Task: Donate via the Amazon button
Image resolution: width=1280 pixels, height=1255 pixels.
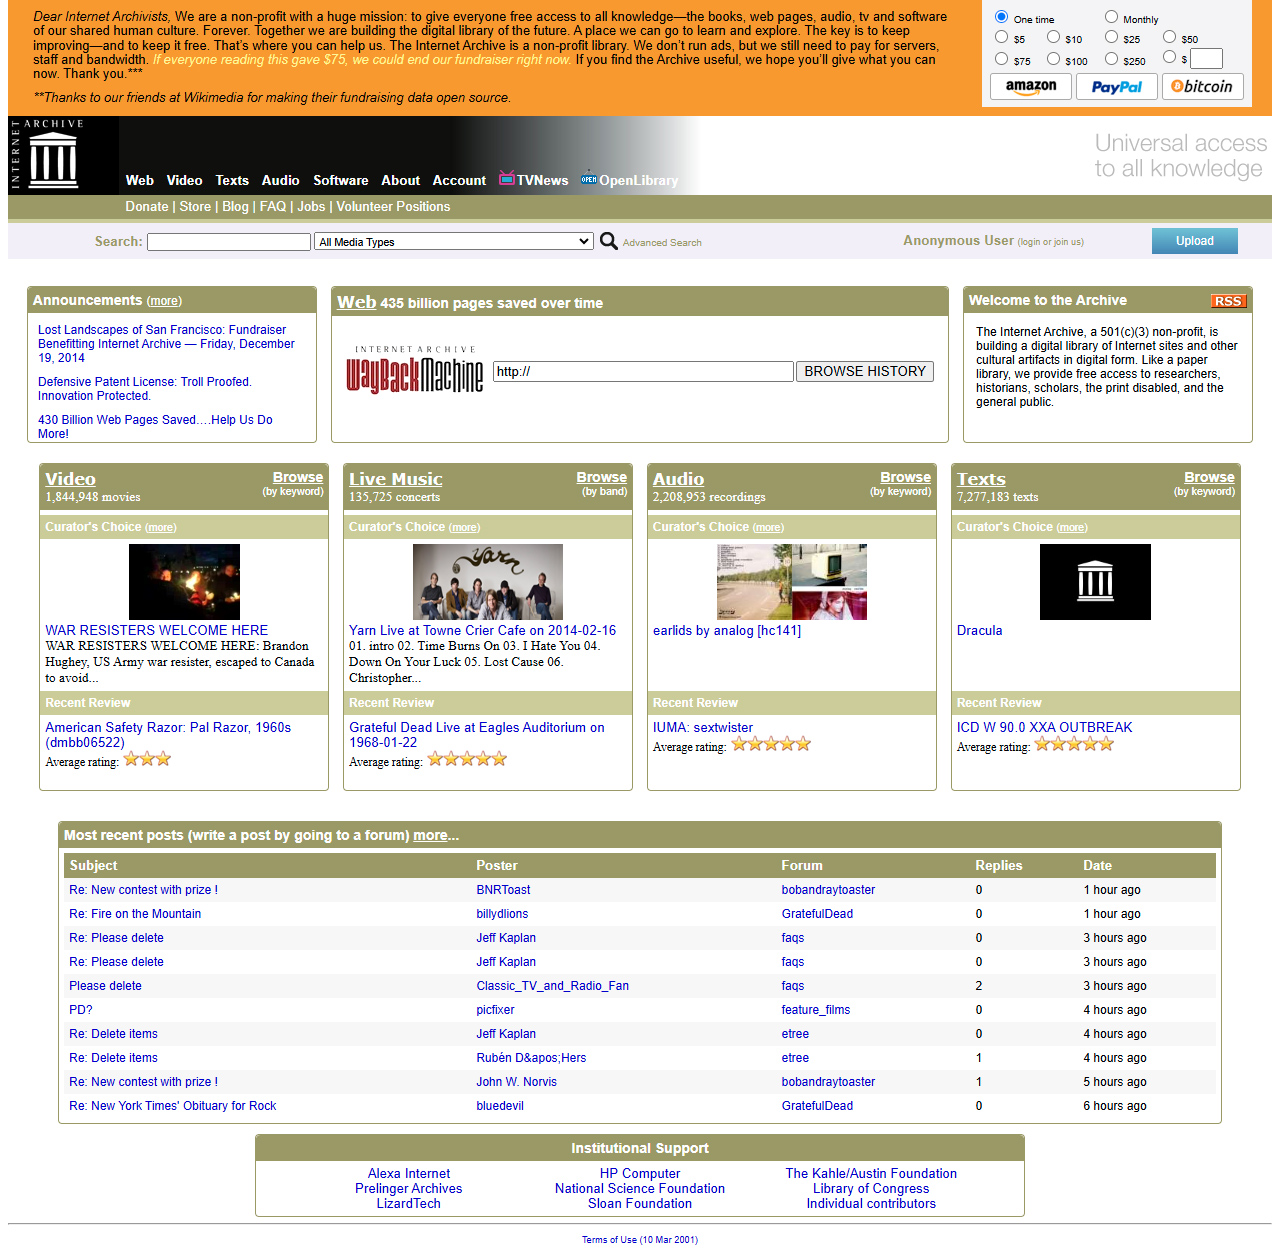Action: coord(1031,86)
